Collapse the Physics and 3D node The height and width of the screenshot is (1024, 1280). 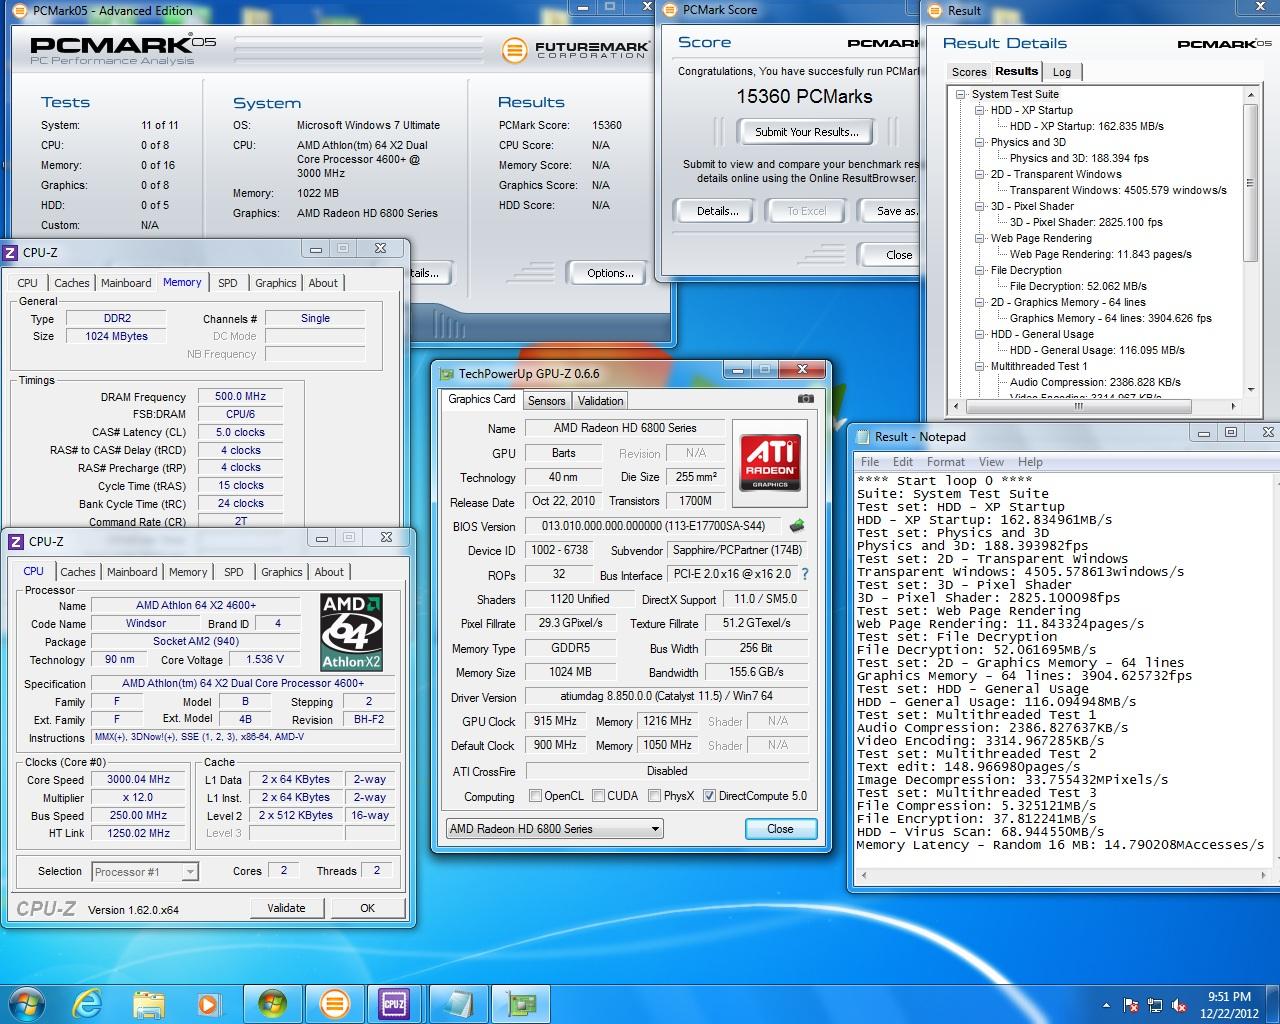click(980, 142)
